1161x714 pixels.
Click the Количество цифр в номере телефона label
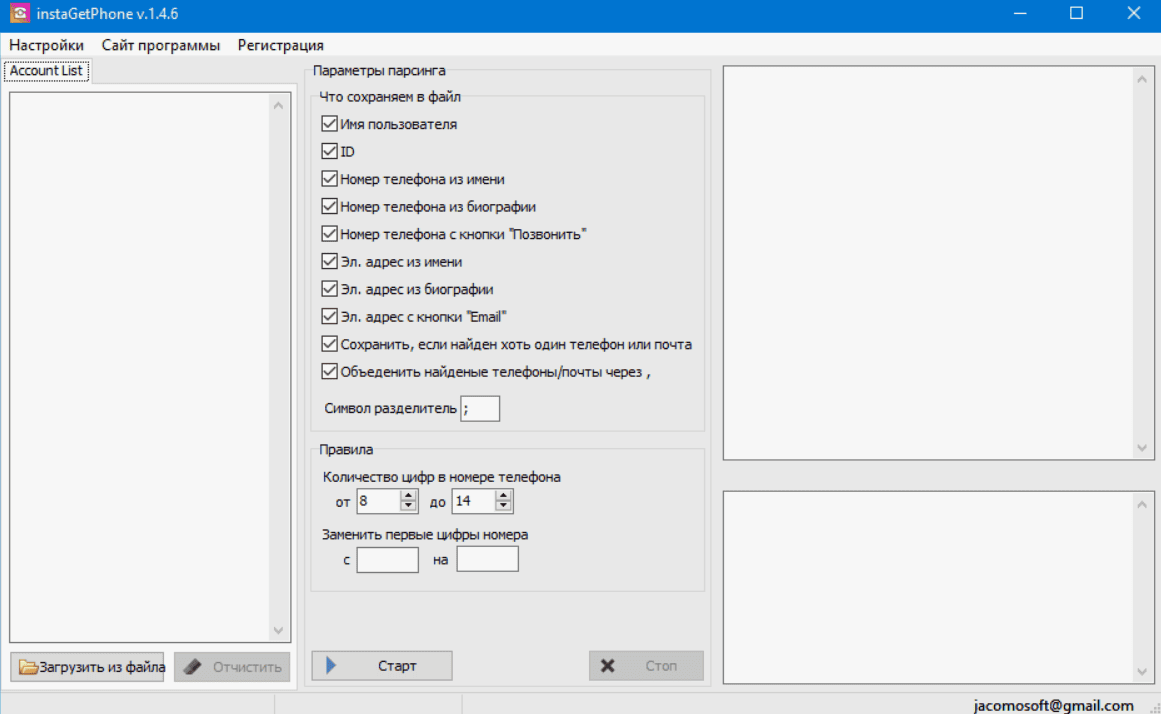pos(441,477)
